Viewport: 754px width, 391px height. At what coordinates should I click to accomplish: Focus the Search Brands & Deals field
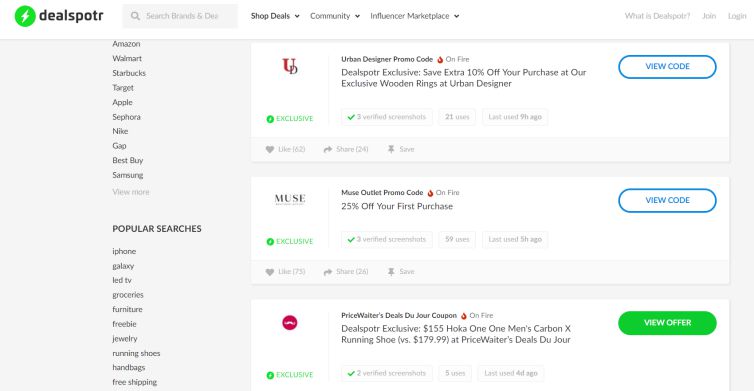180,16
